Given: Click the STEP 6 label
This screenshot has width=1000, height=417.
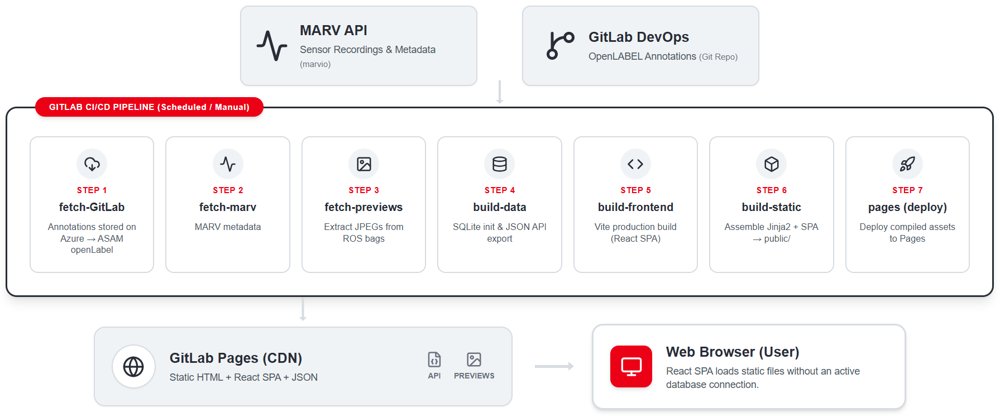Looking at the screenshot, I should [x=772, y=190].
